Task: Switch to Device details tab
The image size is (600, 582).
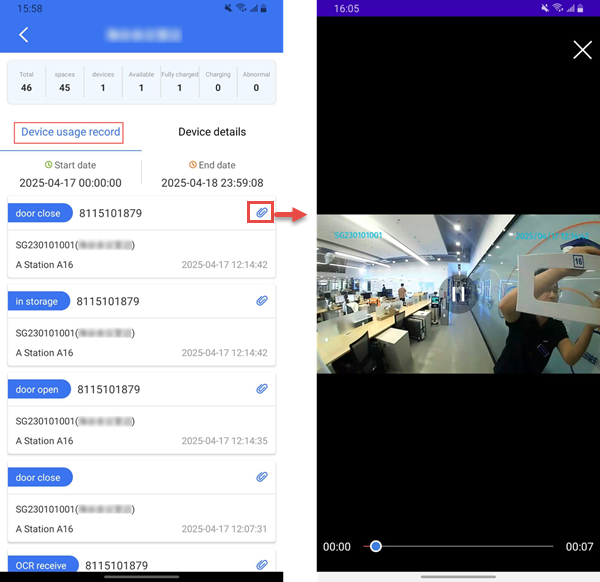Action: click(x=212, y=132)
